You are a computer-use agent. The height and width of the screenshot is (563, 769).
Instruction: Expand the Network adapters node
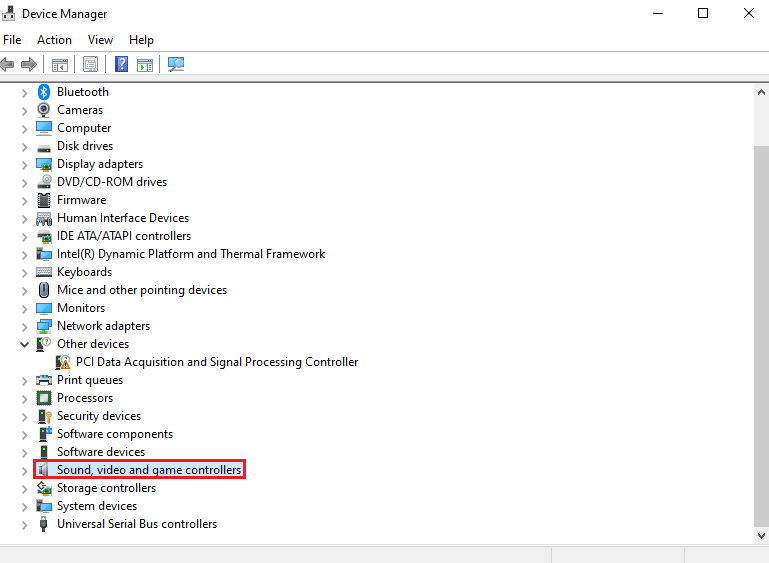24,327
